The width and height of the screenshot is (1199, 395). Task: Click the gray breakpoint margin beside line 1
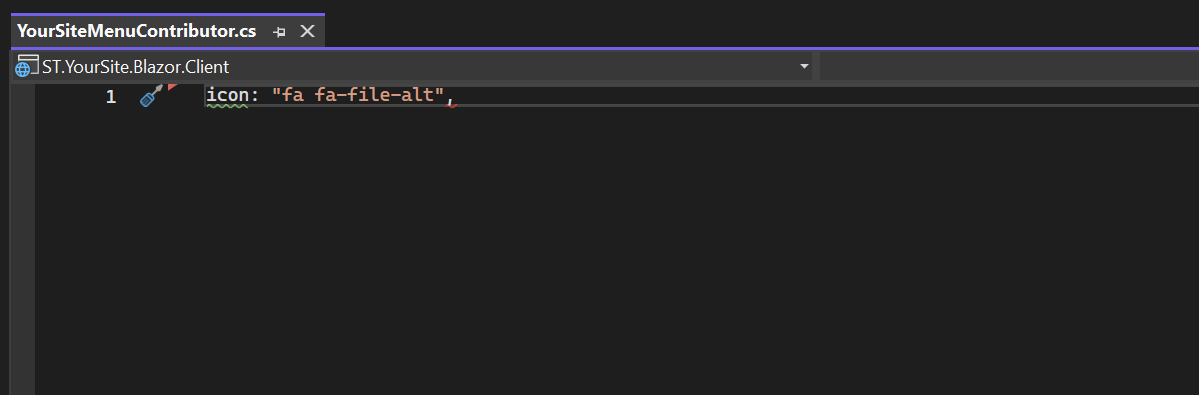click(23, 96)
